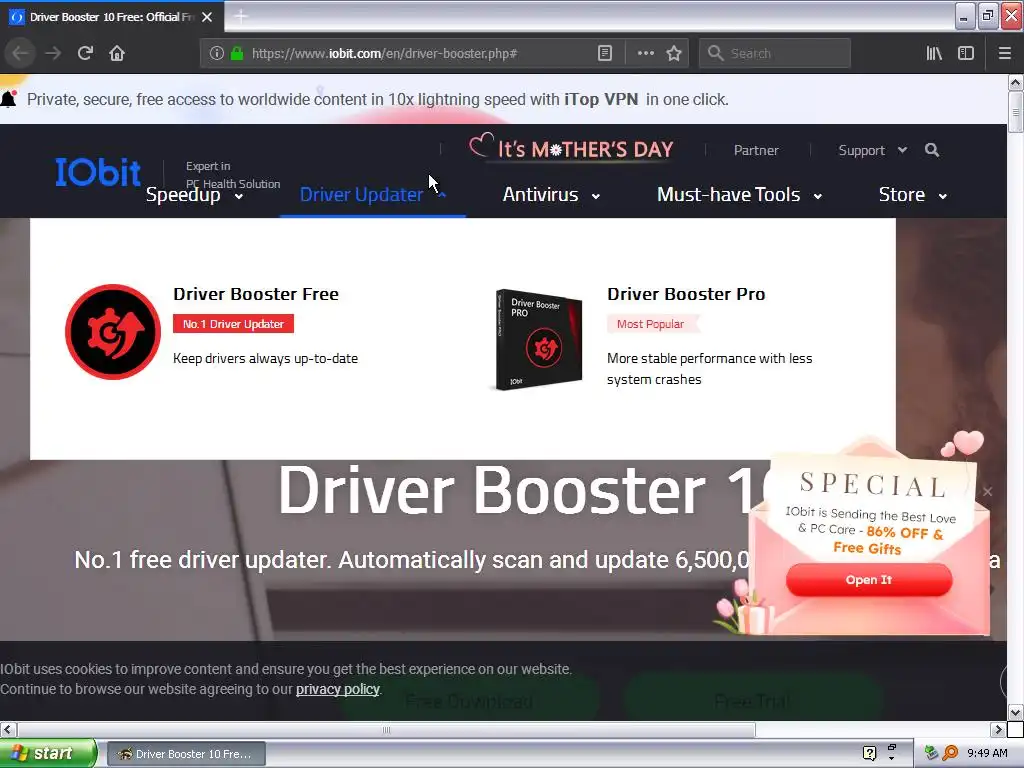
Task: Click the orange magnifier tray icon
Action: 951,753
